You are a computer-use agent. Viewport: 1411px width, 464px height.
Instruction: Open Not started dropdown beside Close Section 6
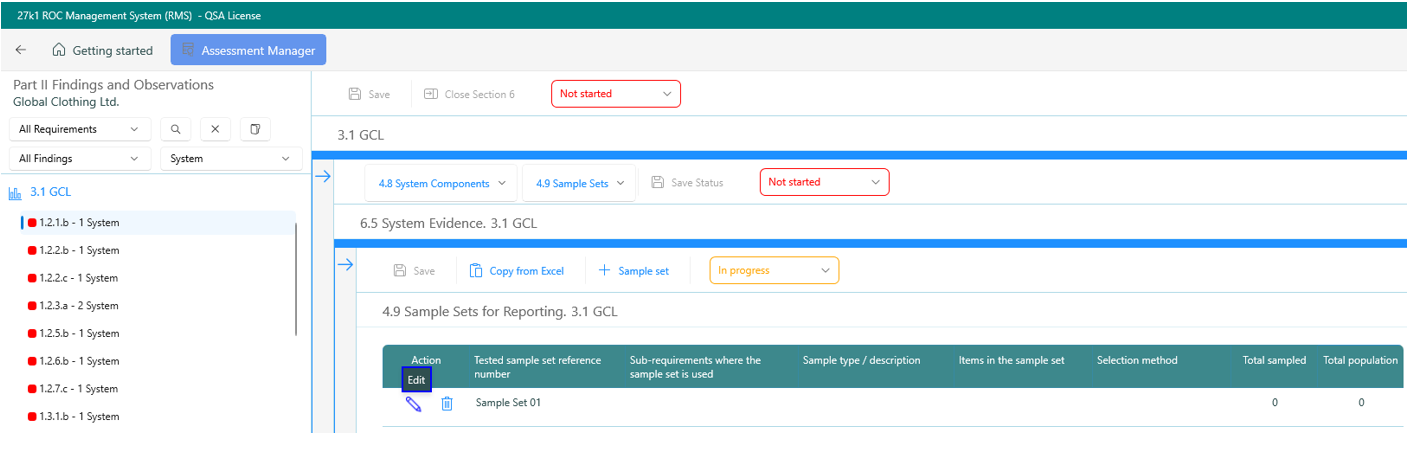point(615,94)
